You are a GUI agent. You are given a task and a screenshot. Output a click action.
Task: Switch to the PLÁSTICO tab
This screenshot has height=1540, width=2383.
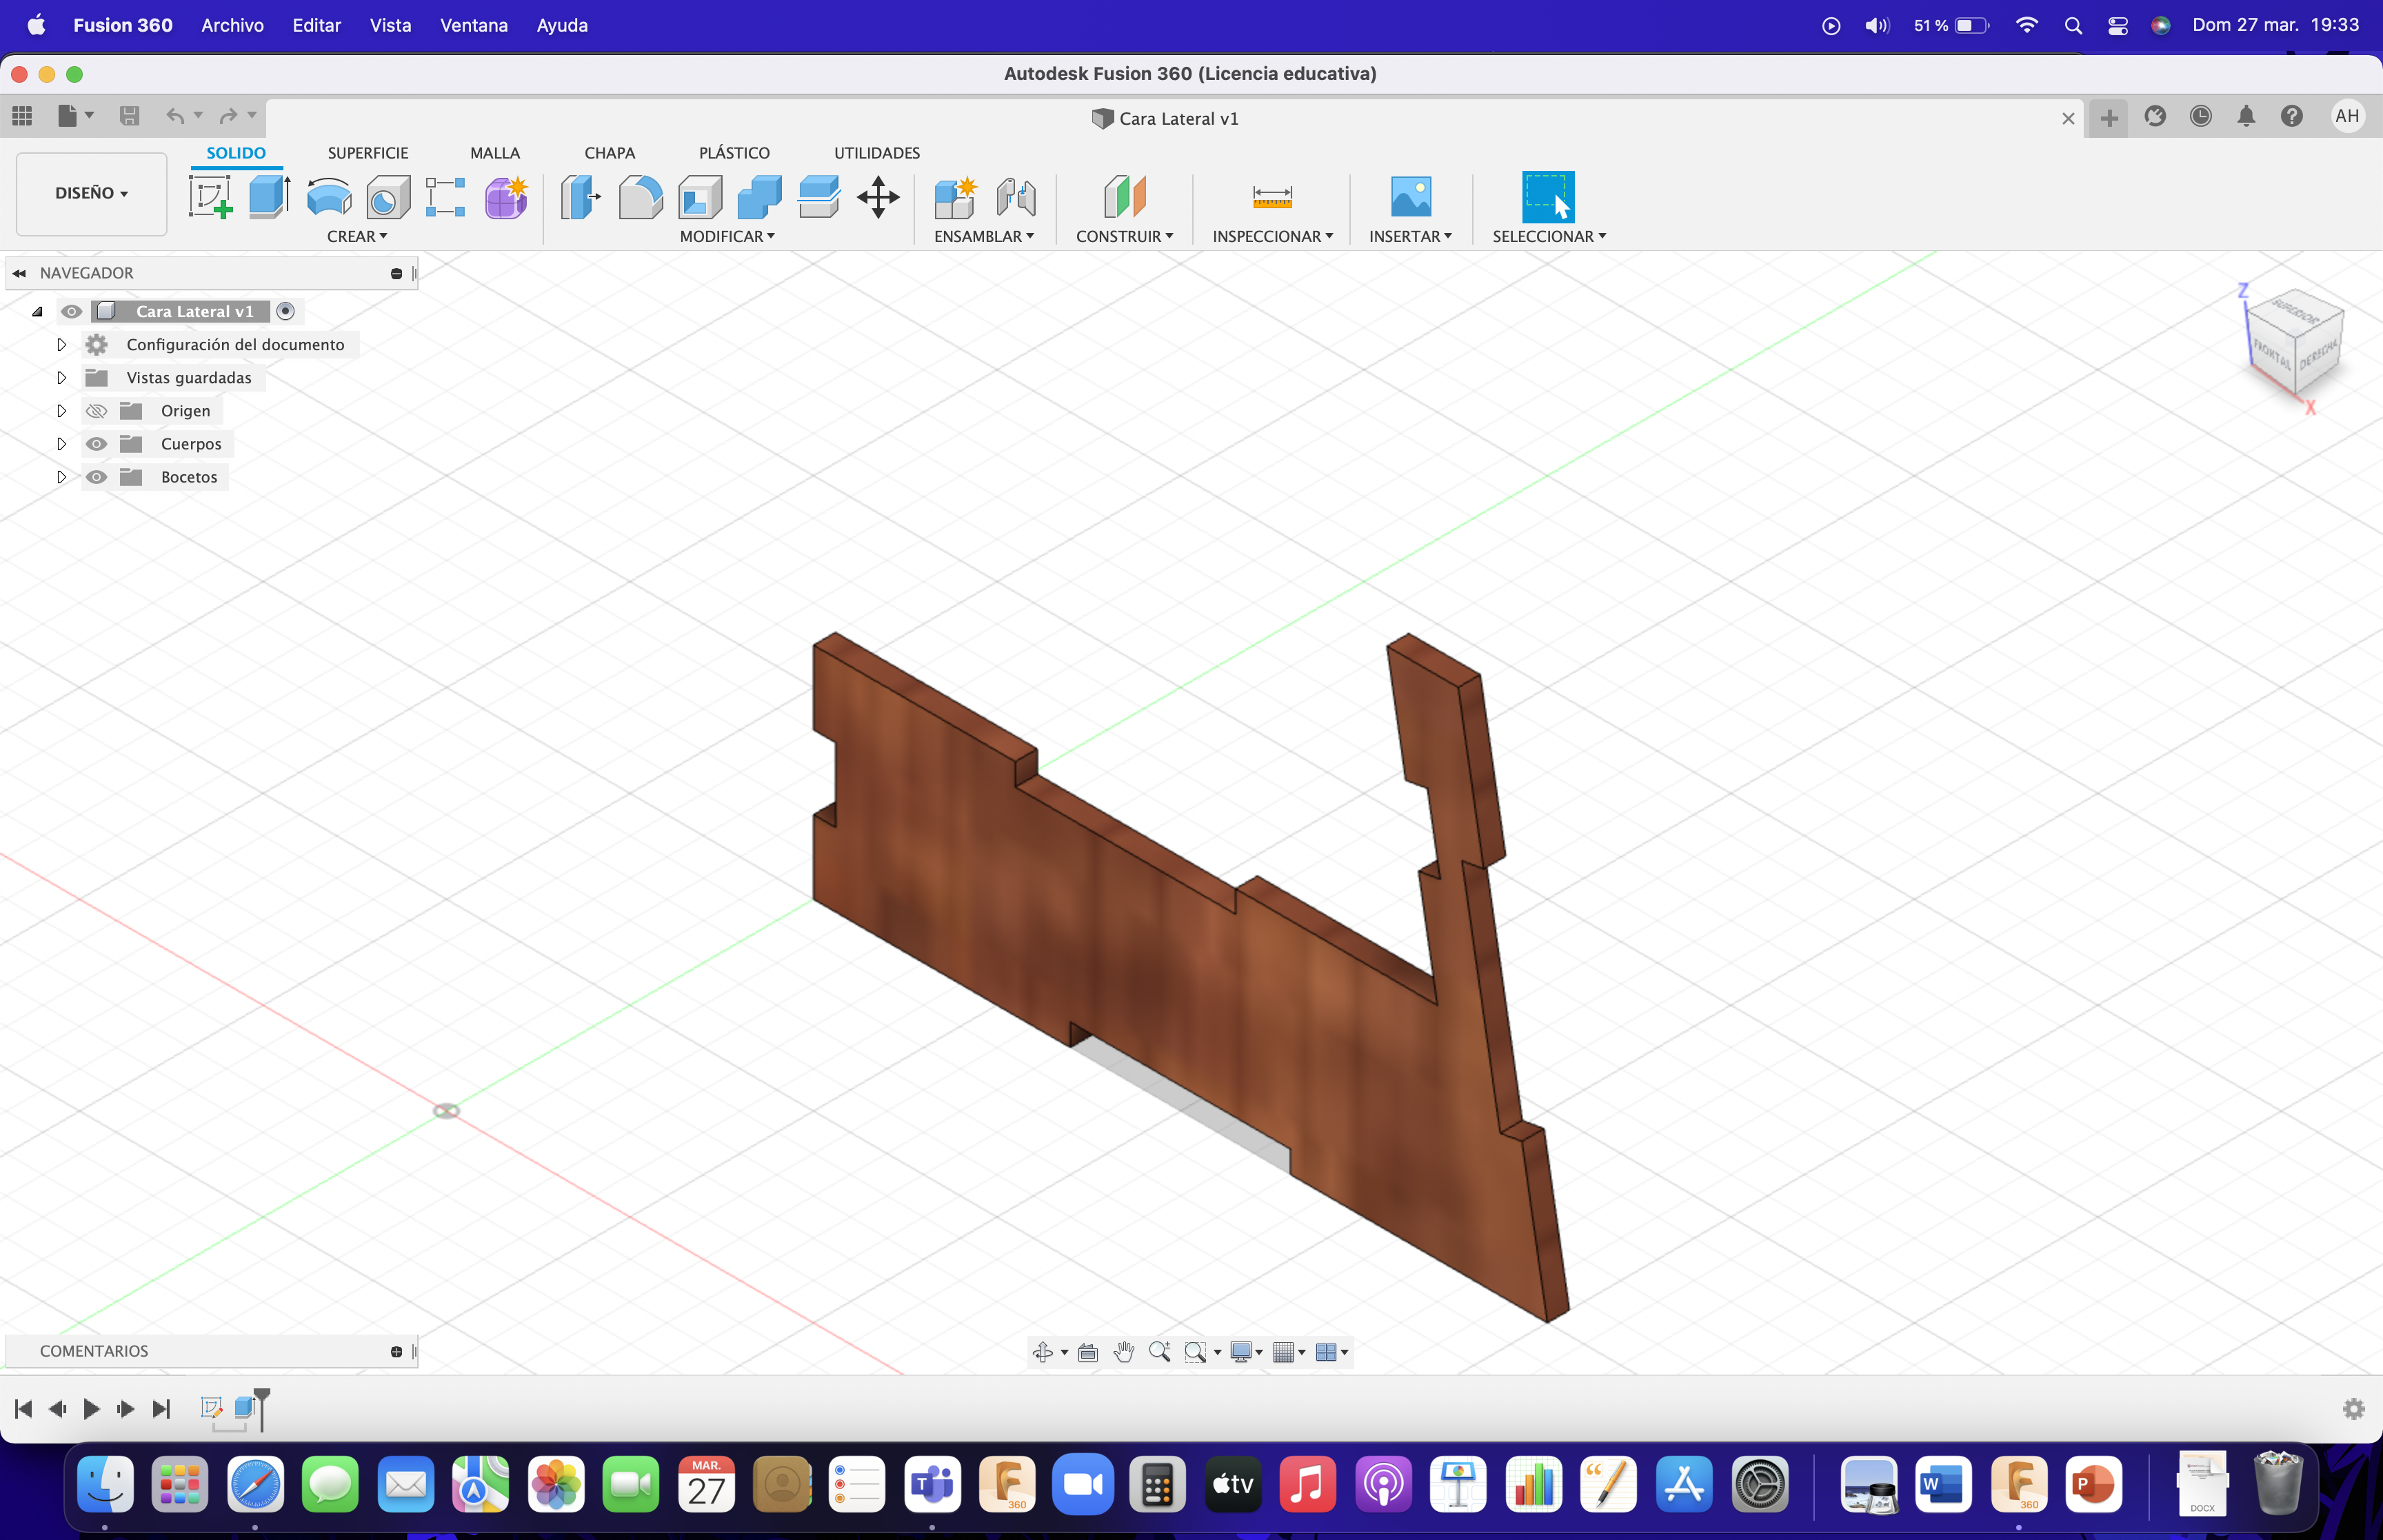click(x=734, y=153)
